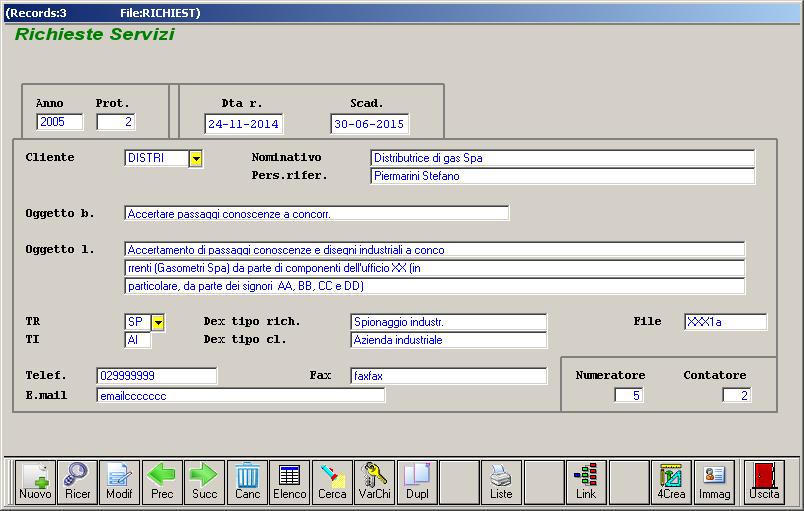The height and width of the screenshot is (511, 804).
Task: Click the Pers.rifer. field Piermarini Stefano
Action: [x=562, y=176]
